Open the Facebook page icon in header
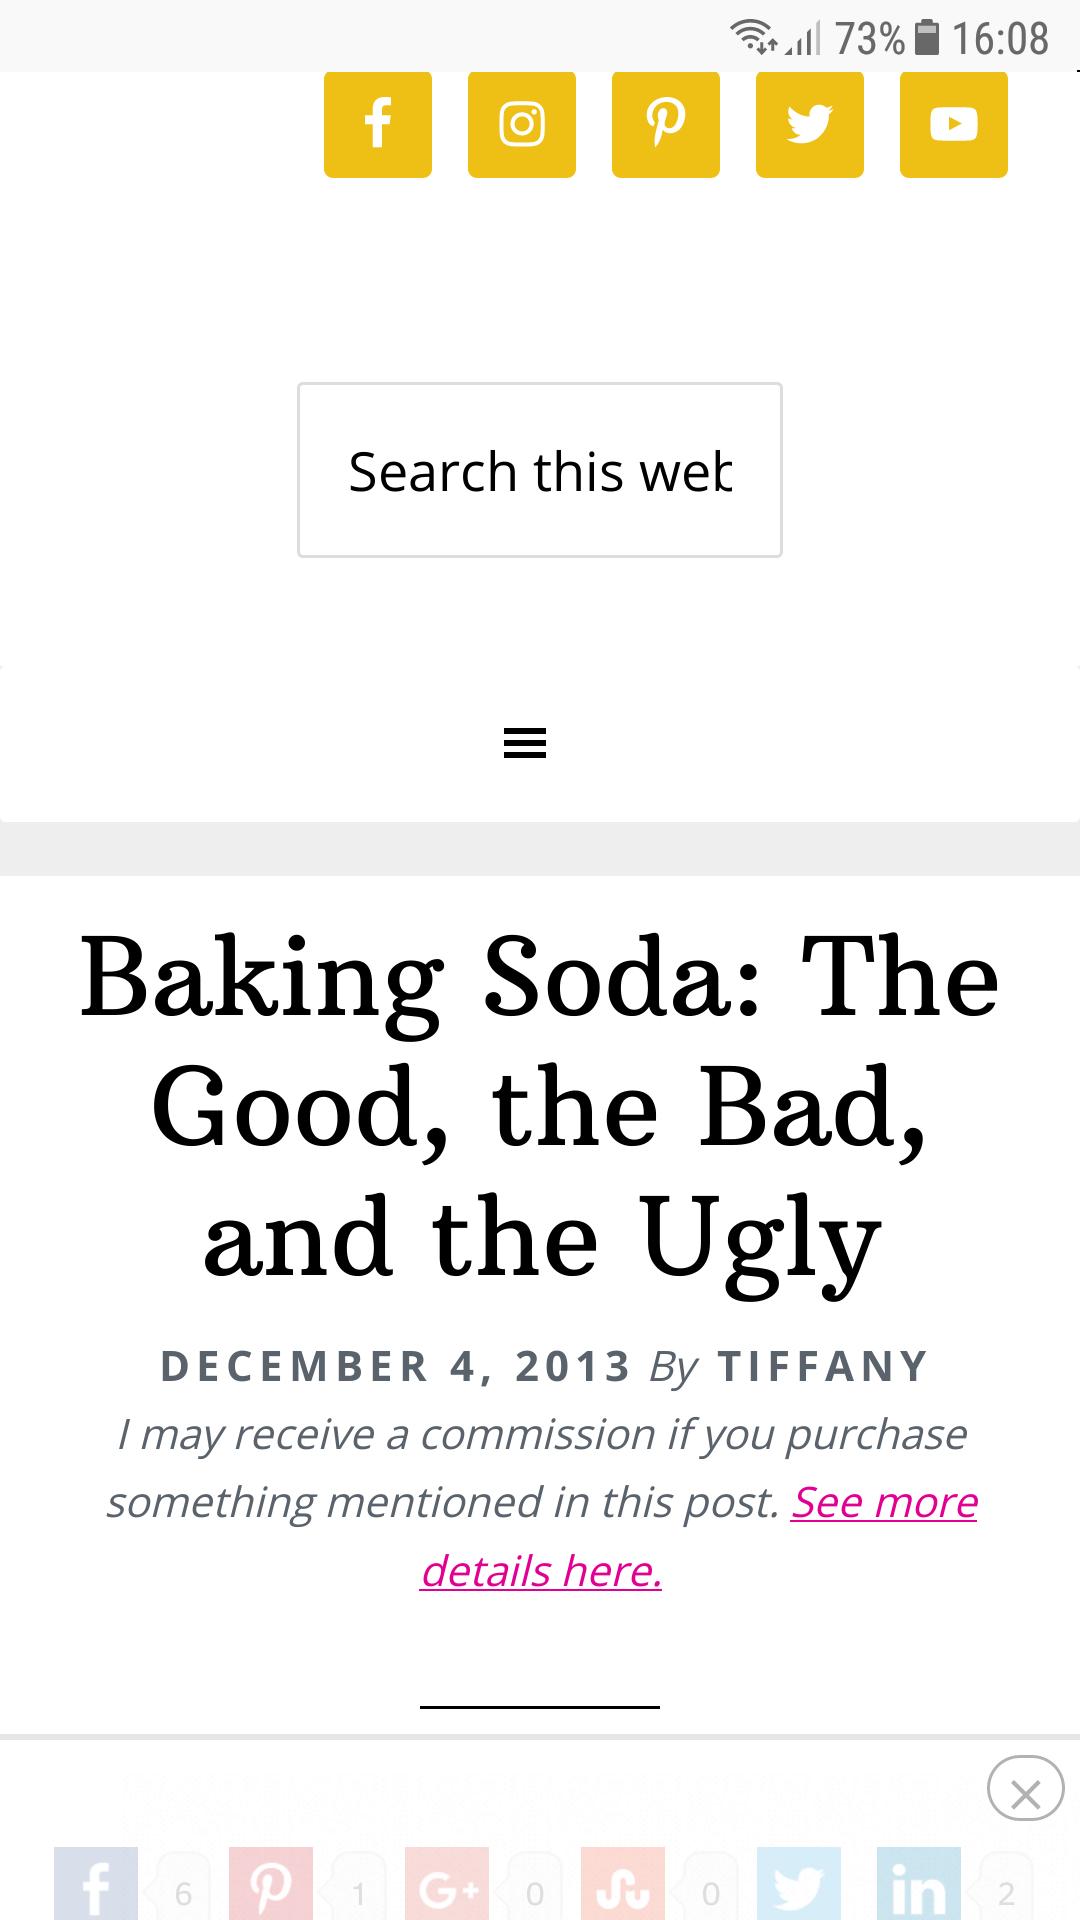Image resolution: width=1080 pixels, height=1920 pixels. (x=378, y=124)
